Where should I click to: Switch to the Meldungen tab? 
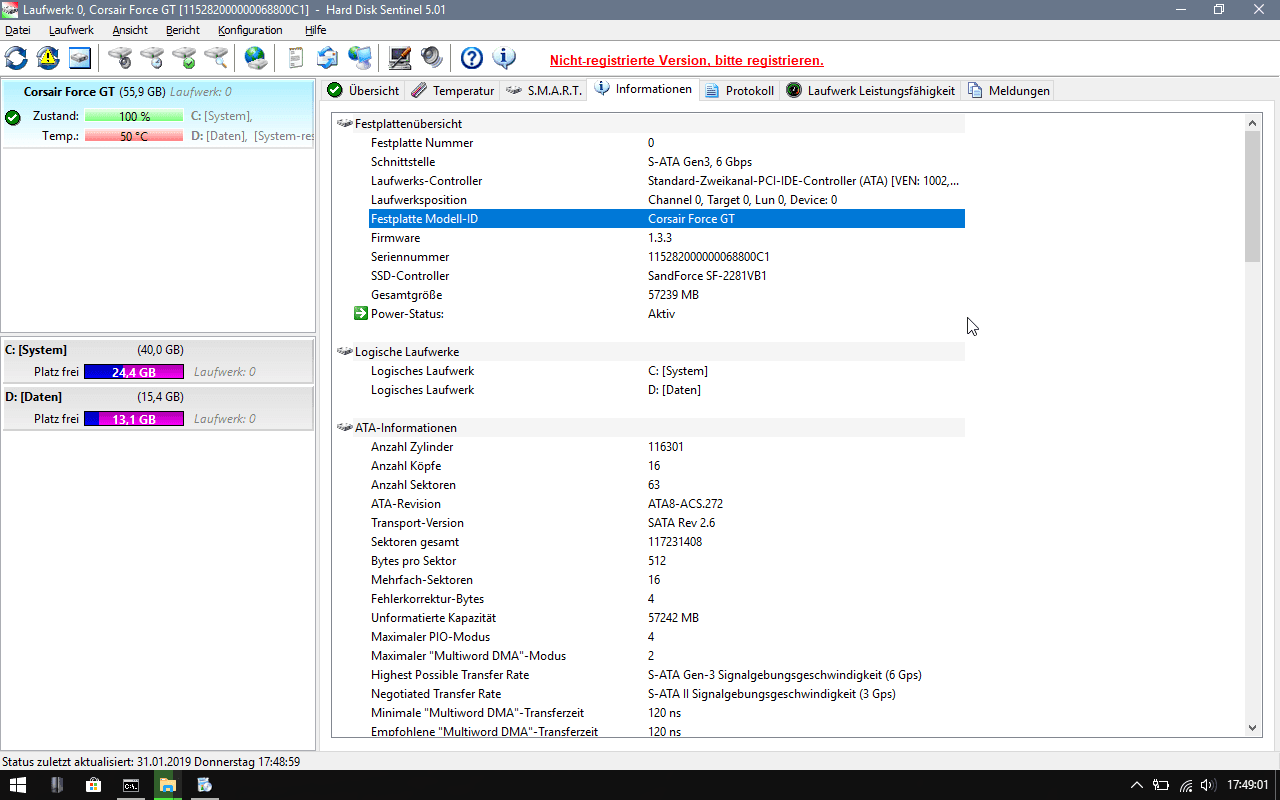point(1008,90)
